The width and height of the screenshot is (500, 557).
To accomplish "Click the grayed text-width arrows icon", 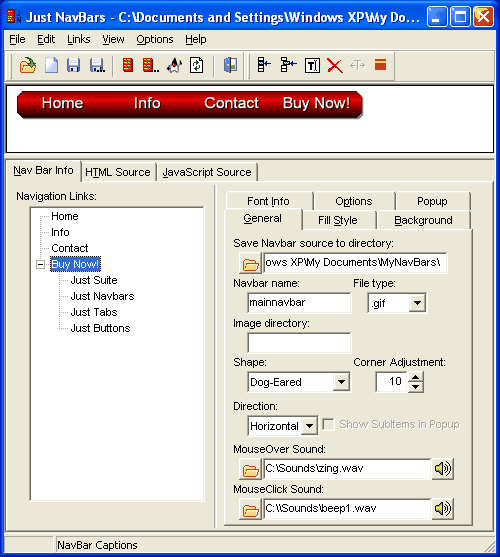I will 357,65.
